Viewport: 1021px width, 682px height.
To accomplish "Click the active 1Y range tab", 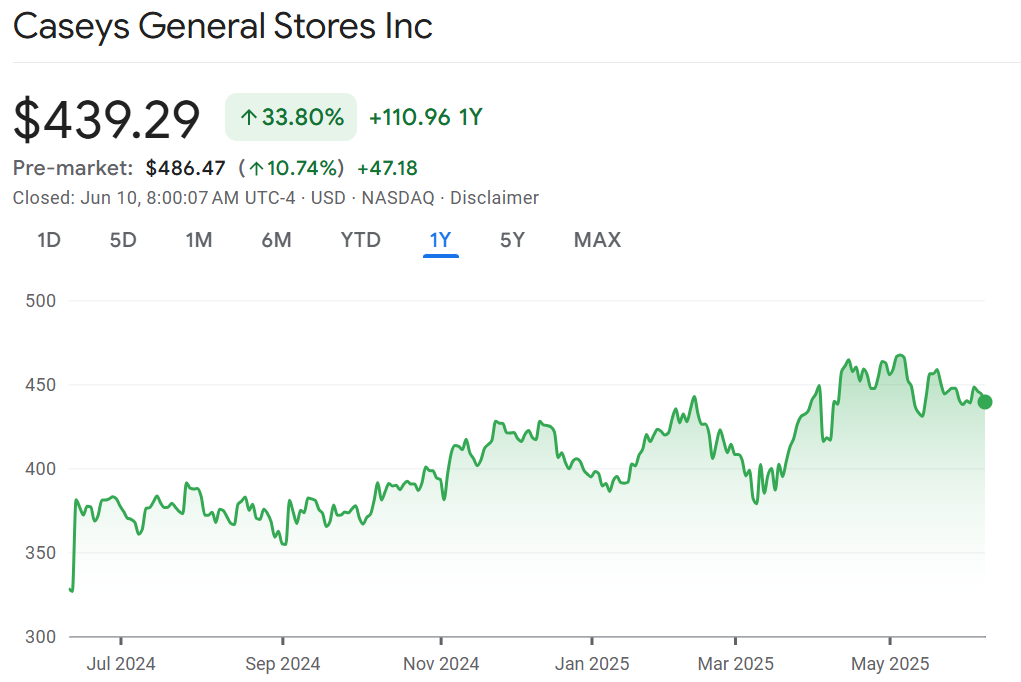I will [440, 240].
